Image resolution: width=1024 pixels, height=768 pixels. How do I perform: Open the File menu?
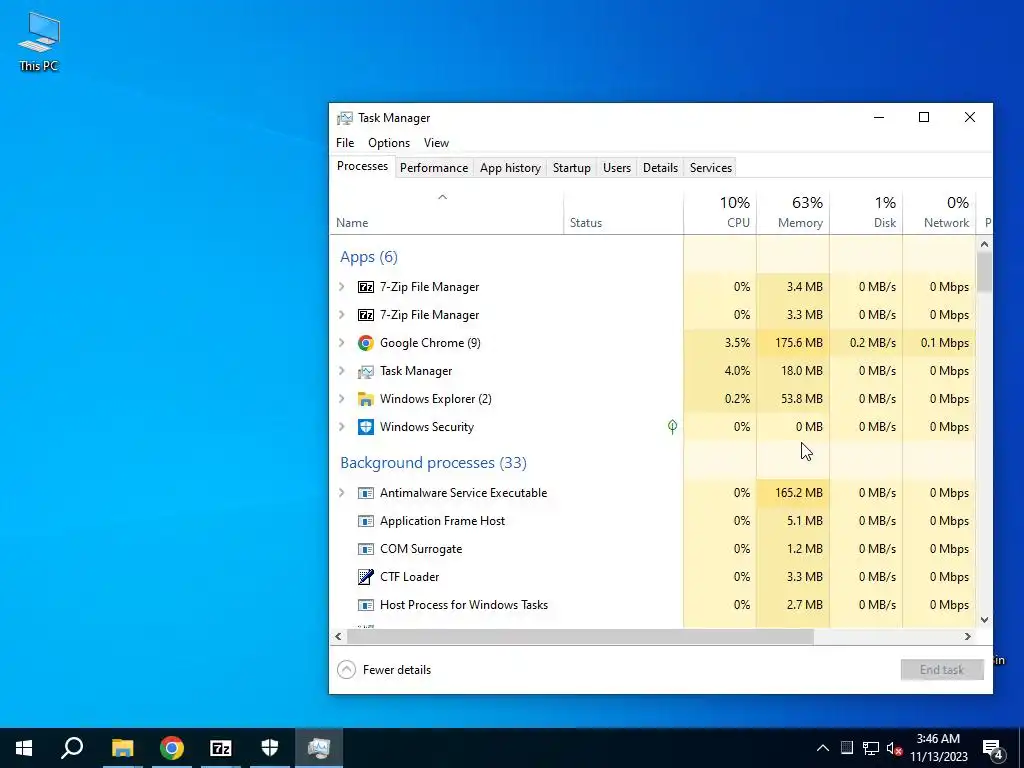pos(345,143)
